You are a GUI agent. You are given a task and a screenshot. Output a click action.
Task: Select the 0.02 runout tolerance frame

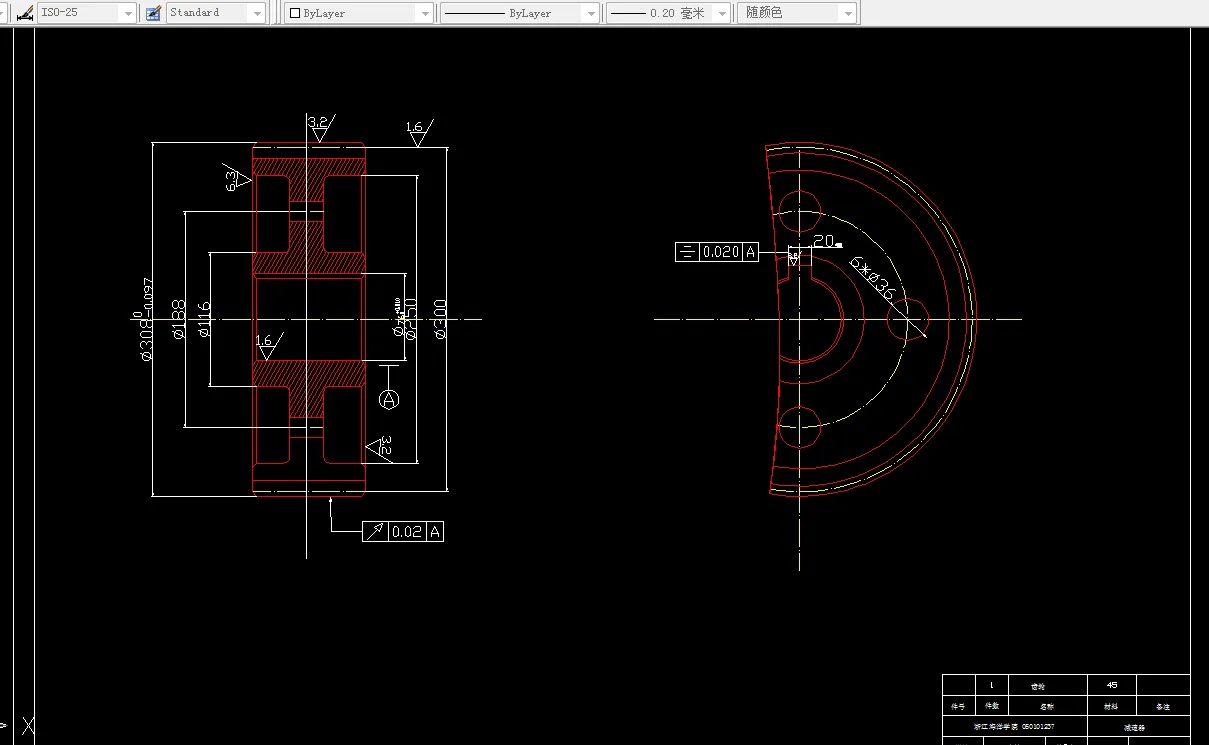402,531
